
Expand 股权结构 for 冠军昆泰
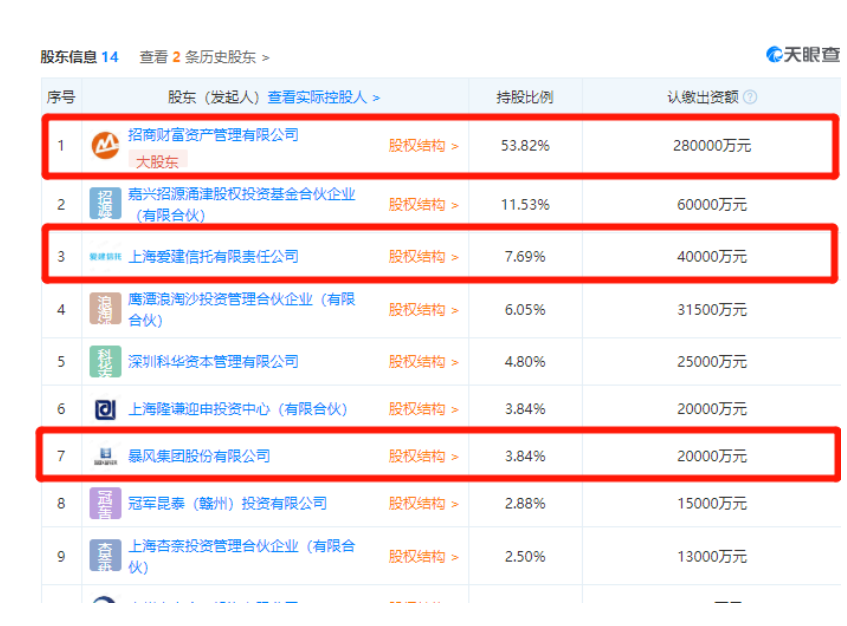(x=424, y=503)
